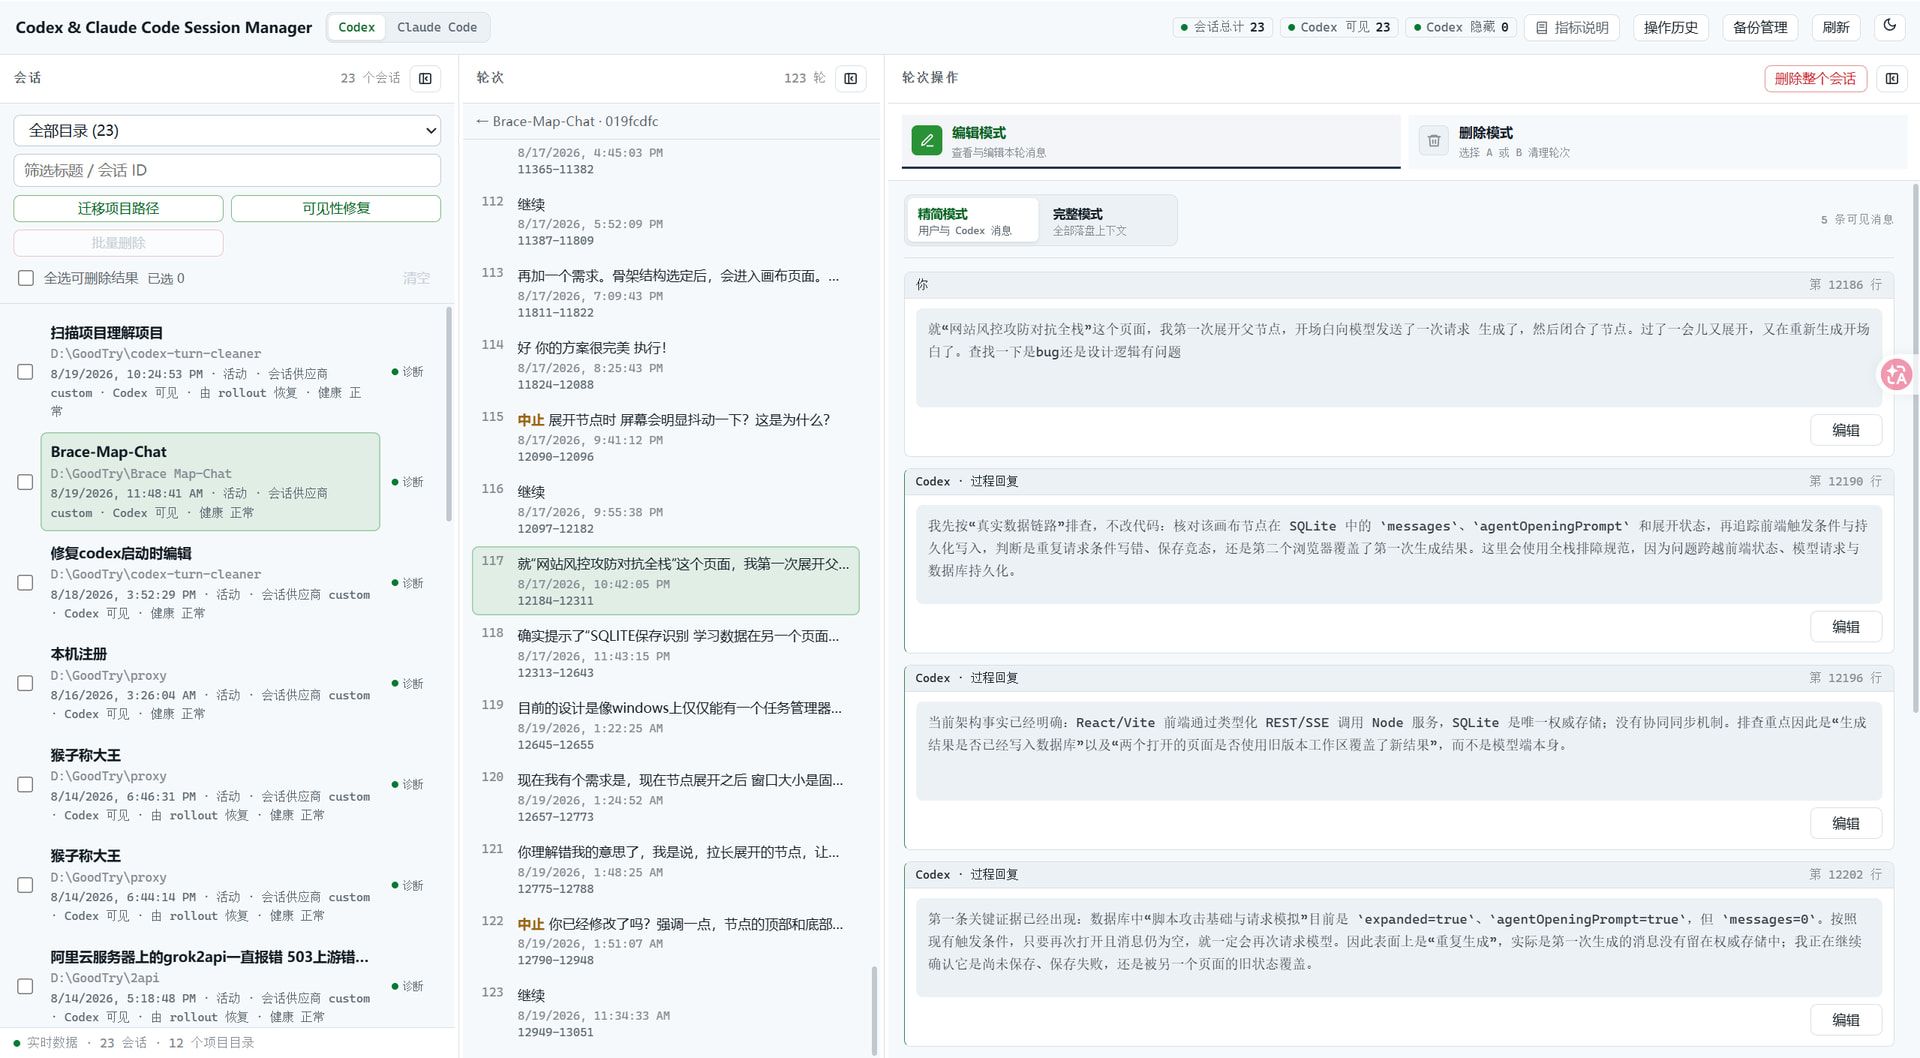Open the 全部目录 (23) dropdown

(x=227, y=131)
